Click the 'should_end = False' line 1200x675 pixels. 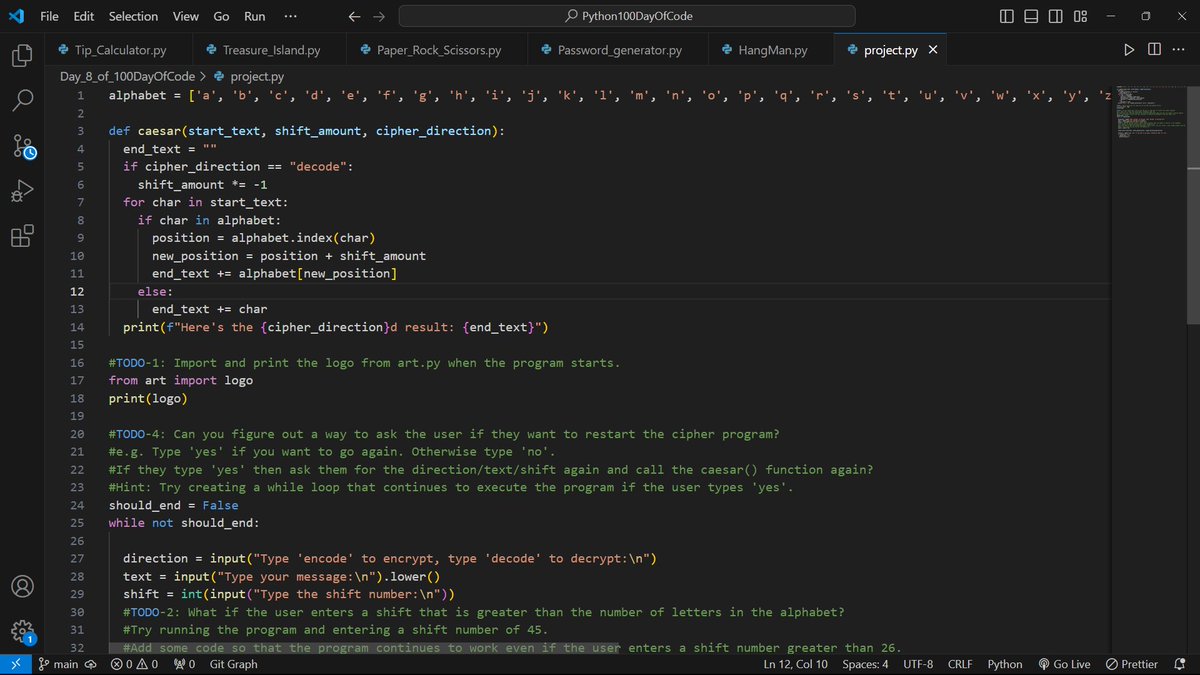click(174, 505)
